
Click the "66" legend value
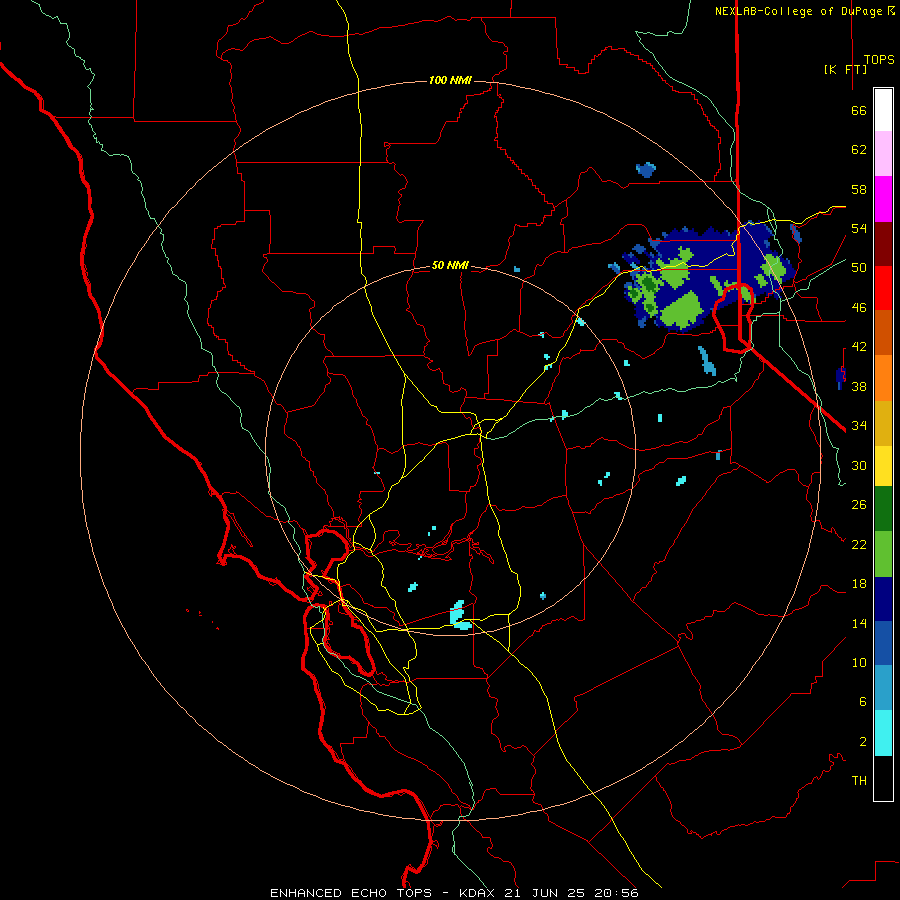coord(859,110)
